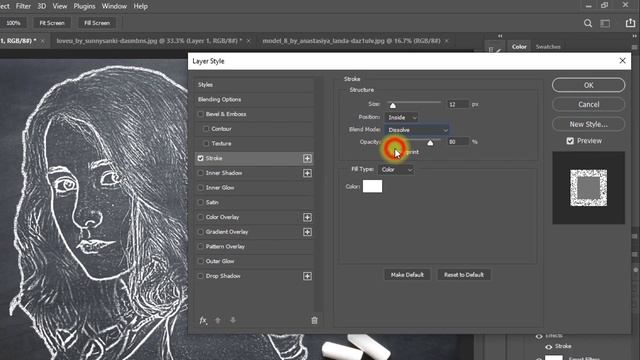Image resolution: width=640 pixels, height=360 pixels.
Task: Click the Opacity slider handle
Action: [x=430, y=142]
